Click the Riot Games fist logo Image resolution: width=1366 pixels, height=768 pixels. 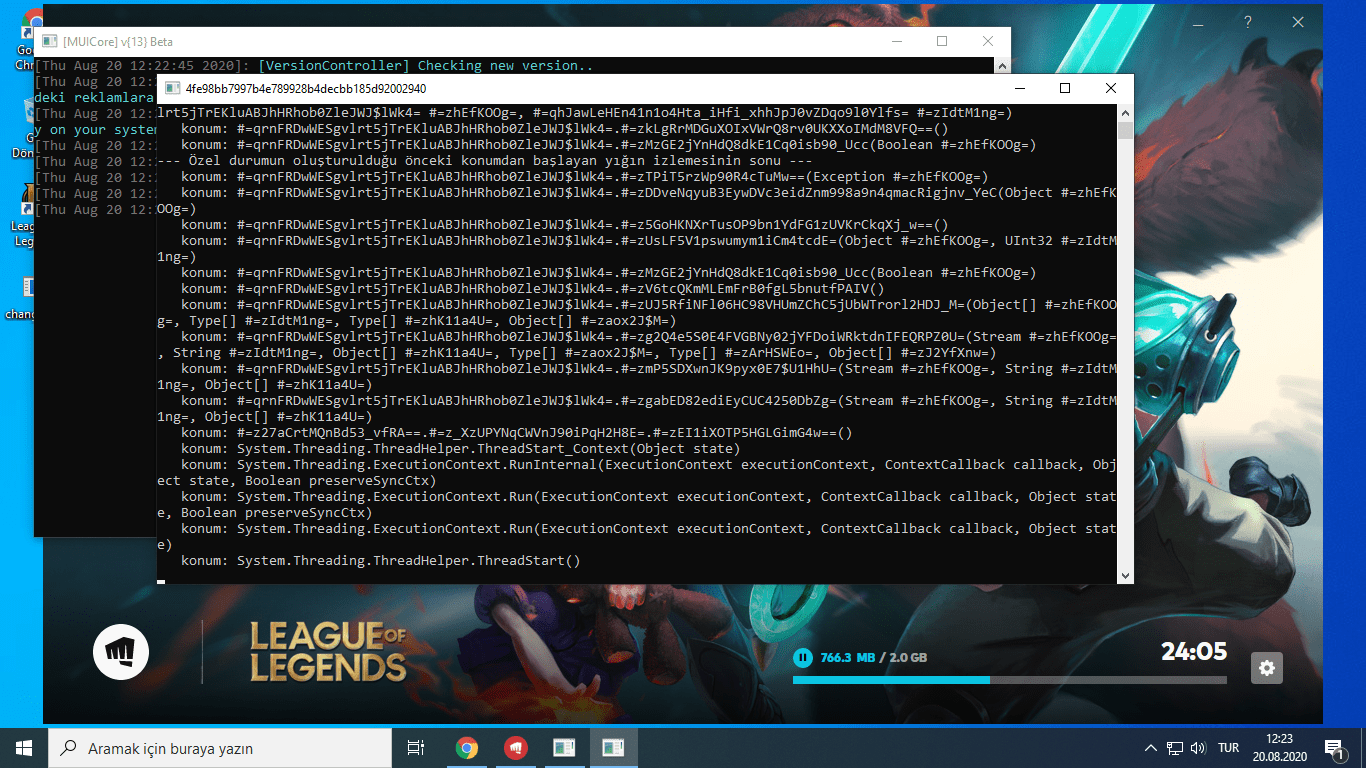click(x=121, y=654)
